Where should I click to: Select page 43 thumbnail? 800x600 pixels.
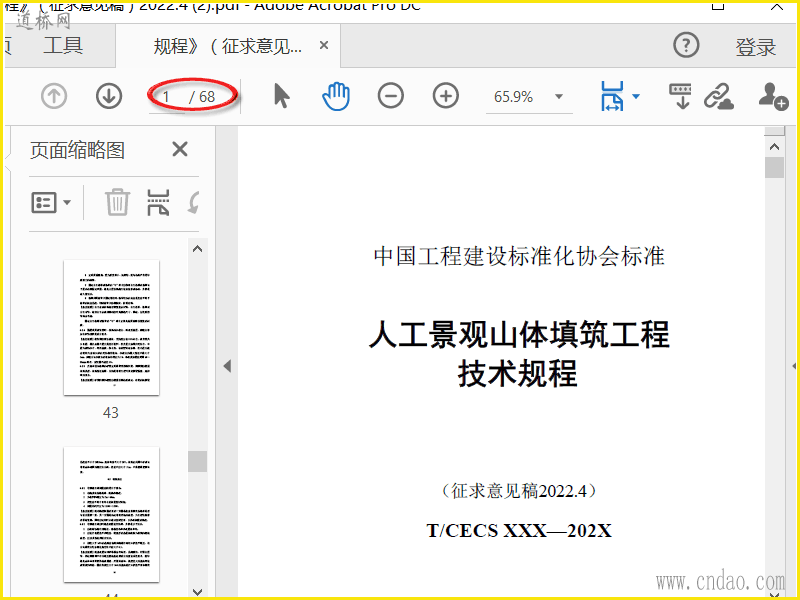pyautogui.click(x=111, y=328)
